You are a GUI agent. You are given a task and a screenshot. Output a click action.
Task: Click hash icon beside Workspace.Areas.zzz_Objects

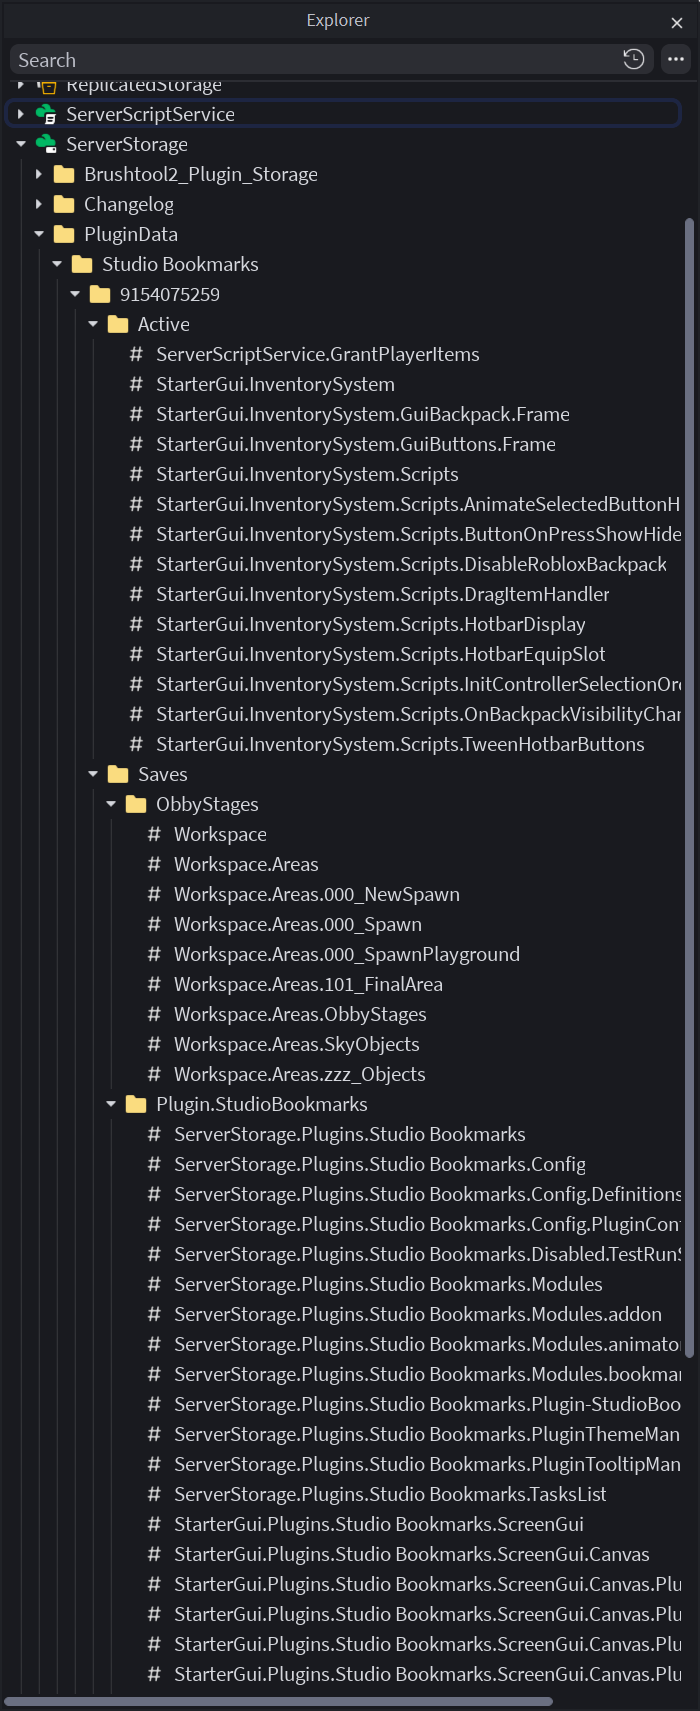click(154, 1074)
